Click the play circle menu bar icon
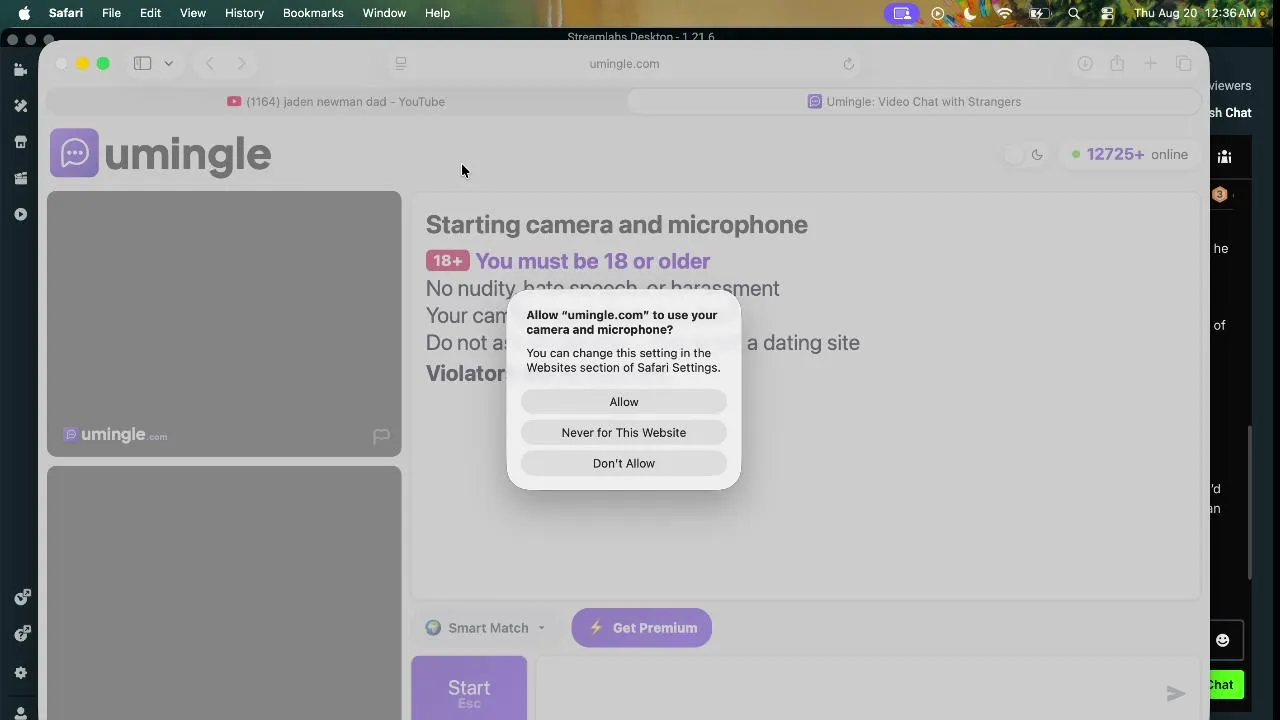 coord(938,13)
